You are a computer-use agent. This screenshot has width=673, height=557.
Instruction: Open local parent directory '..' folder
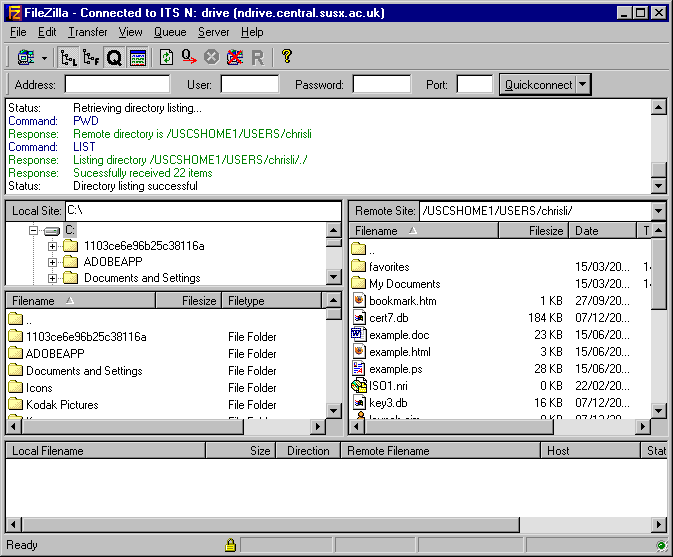(20, 319)
